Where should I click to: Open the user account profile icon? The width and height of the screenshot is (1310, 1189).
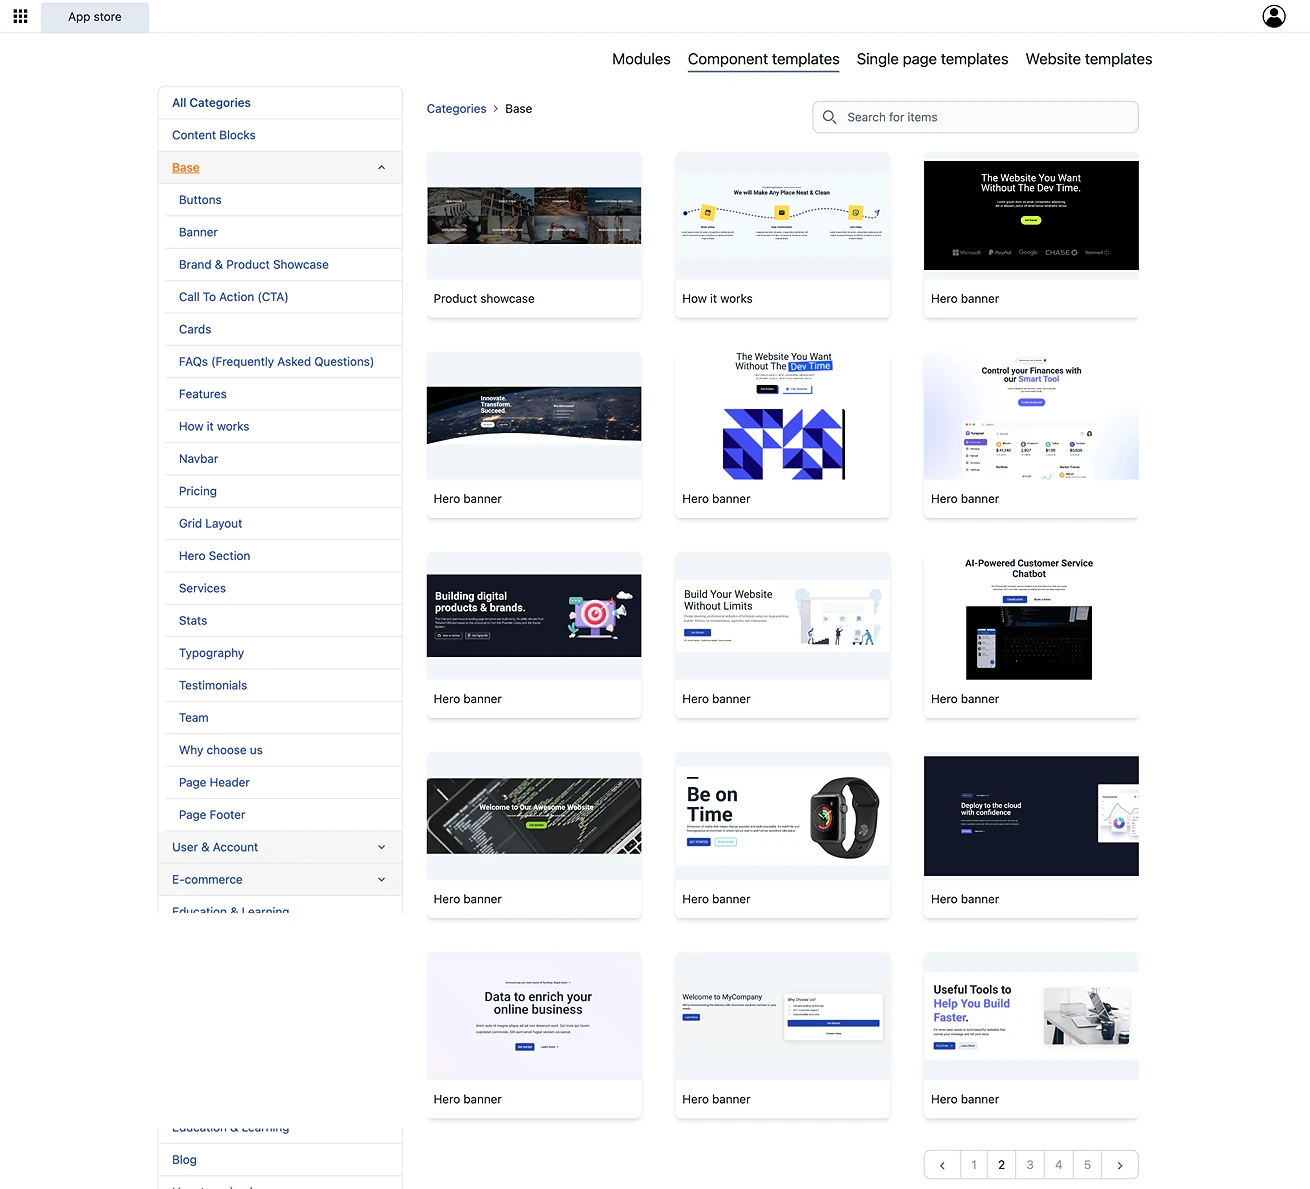click(x=1273, y=17)
